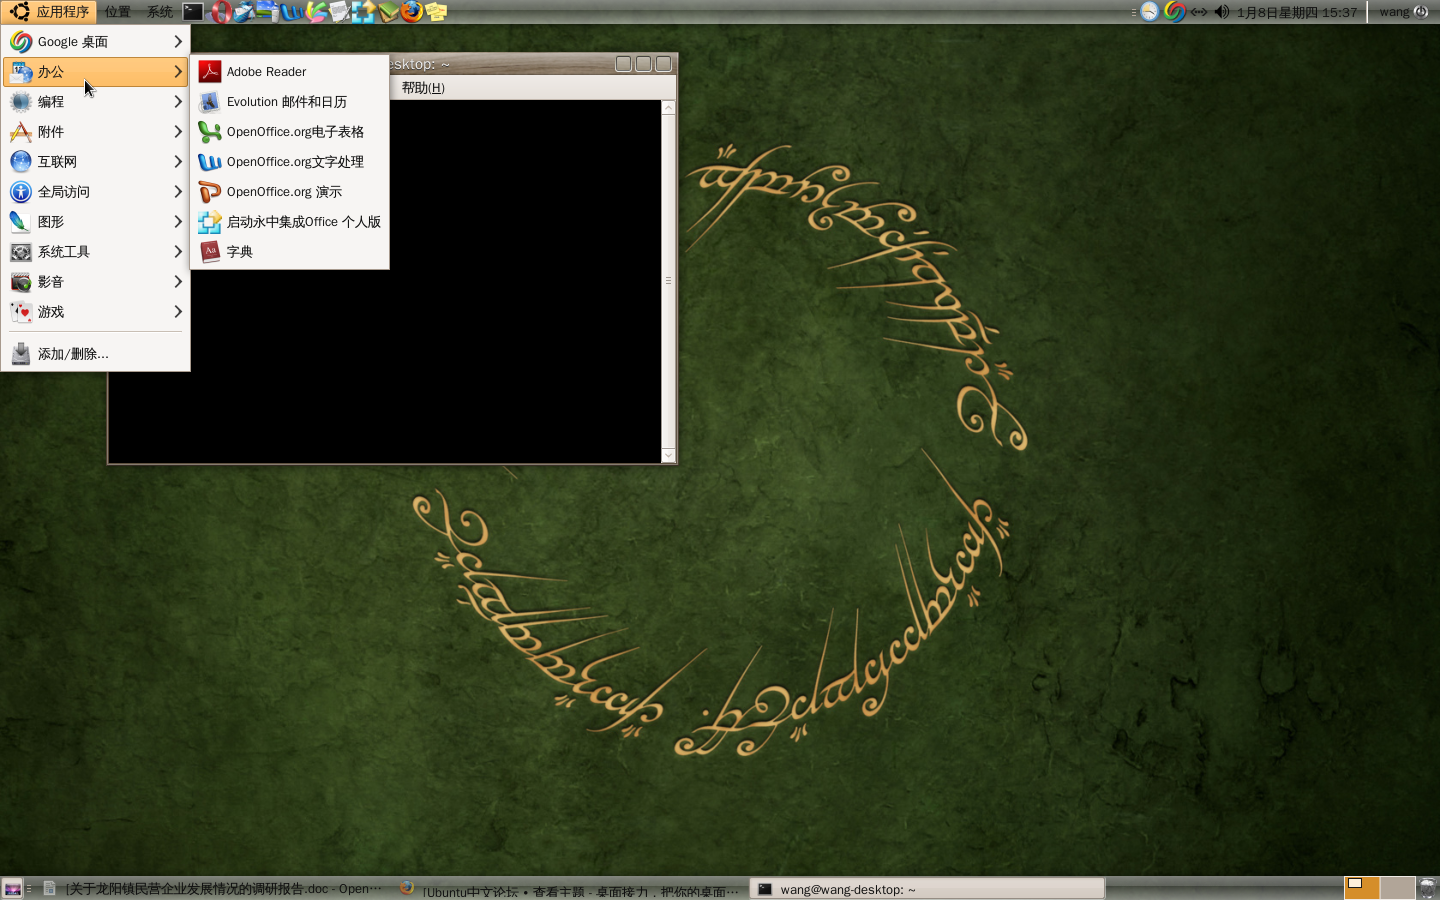Open Google Desktop tray icon
Screen dimensions: 1440x900
coord(1175,12)
